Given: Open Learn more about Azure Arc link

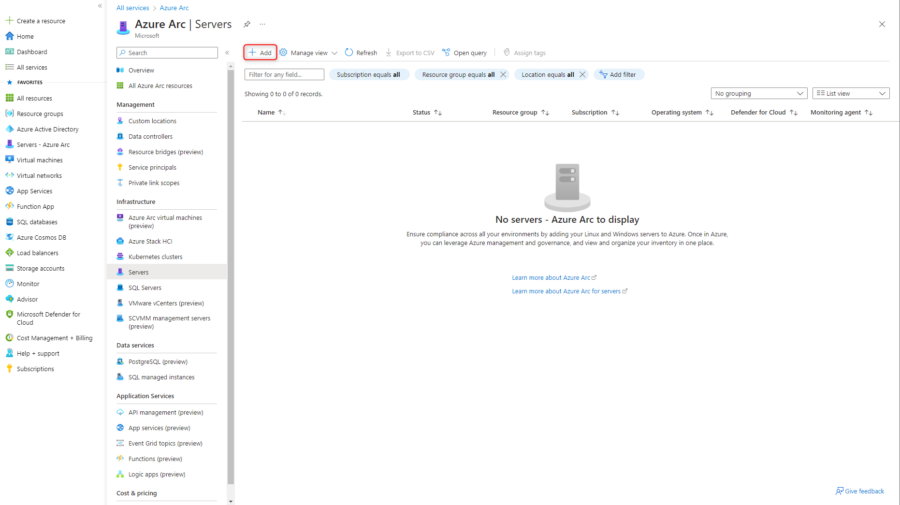Looking at the screenshot, I should [554, 278].
